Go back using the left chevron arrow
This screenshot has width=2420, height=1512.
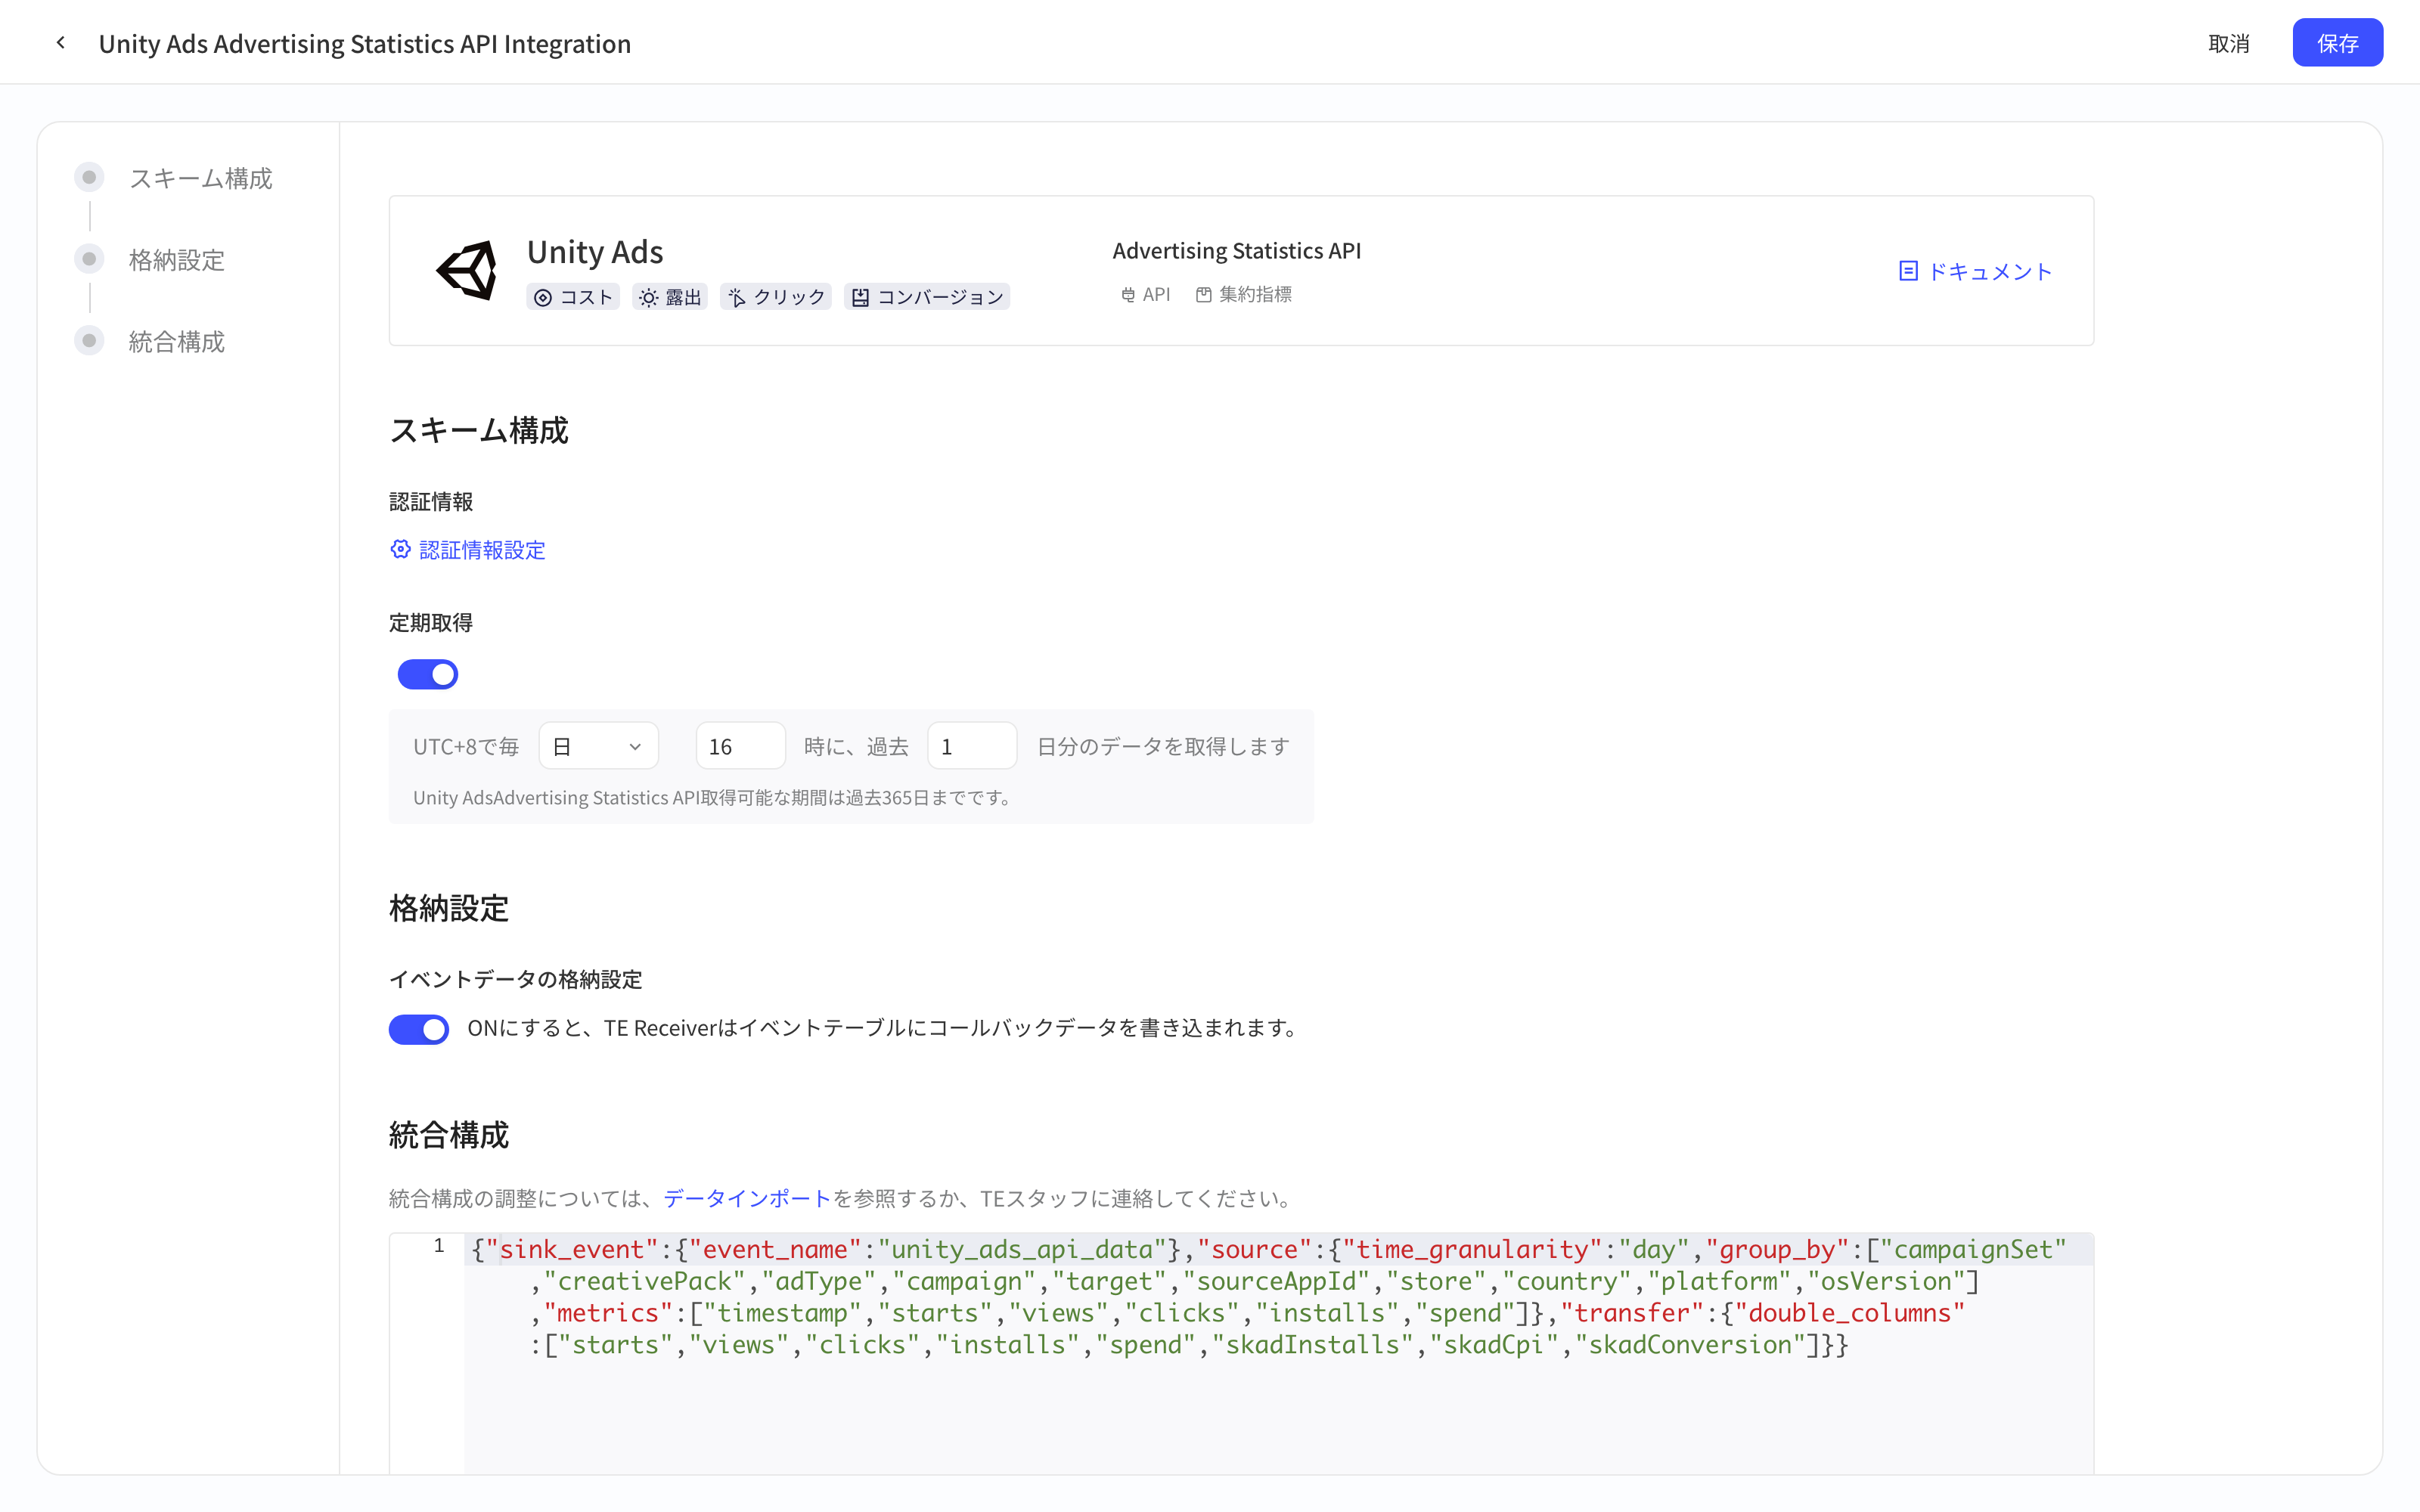pos(61,42)
